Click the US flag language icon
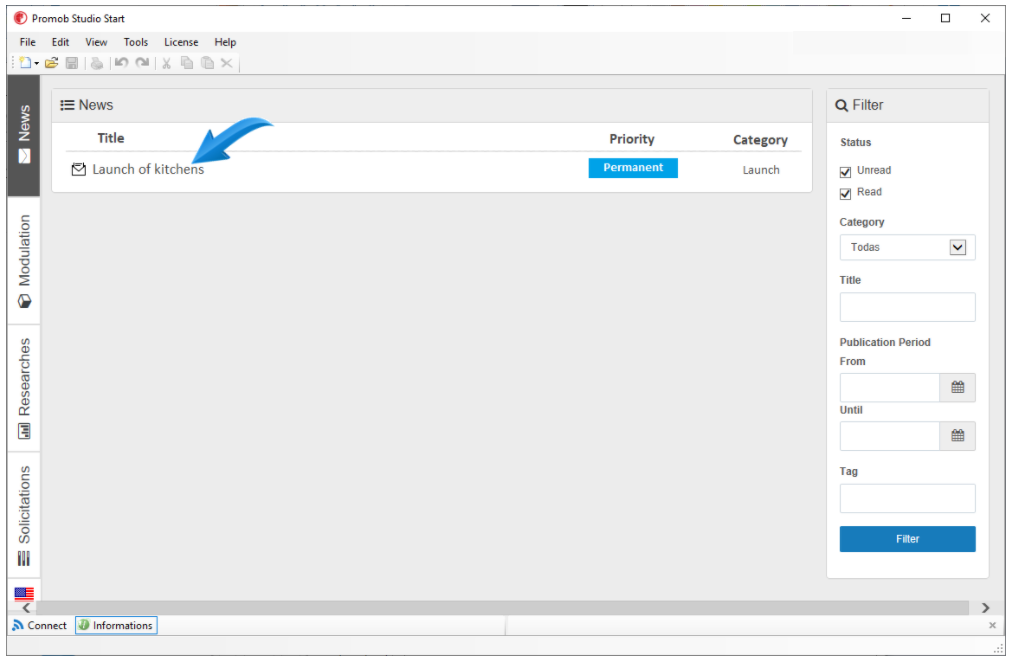 [24, 593]
